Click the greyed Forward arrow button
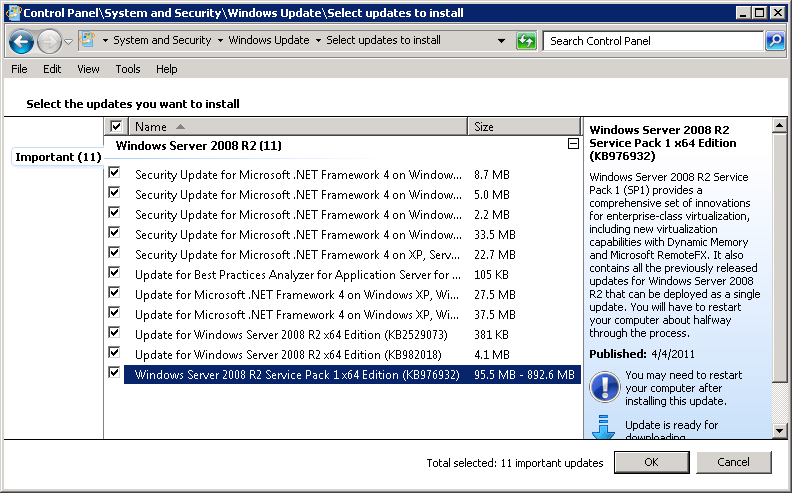Screen dimensions: 792x493 [50, 41]
